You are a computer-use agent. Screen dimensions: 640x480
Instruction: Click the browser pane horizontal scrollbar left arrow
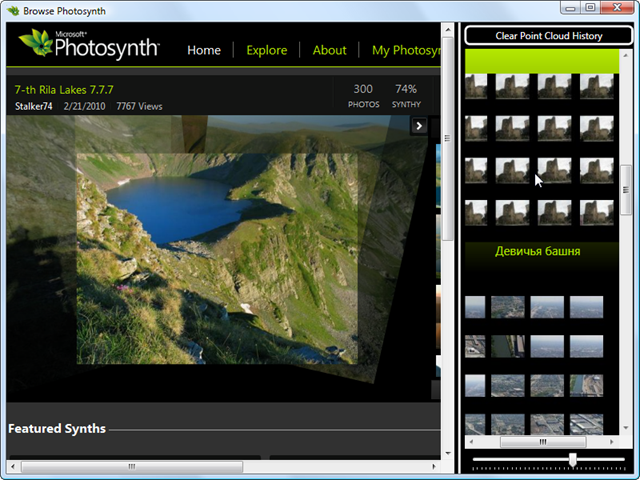(13, 467)
